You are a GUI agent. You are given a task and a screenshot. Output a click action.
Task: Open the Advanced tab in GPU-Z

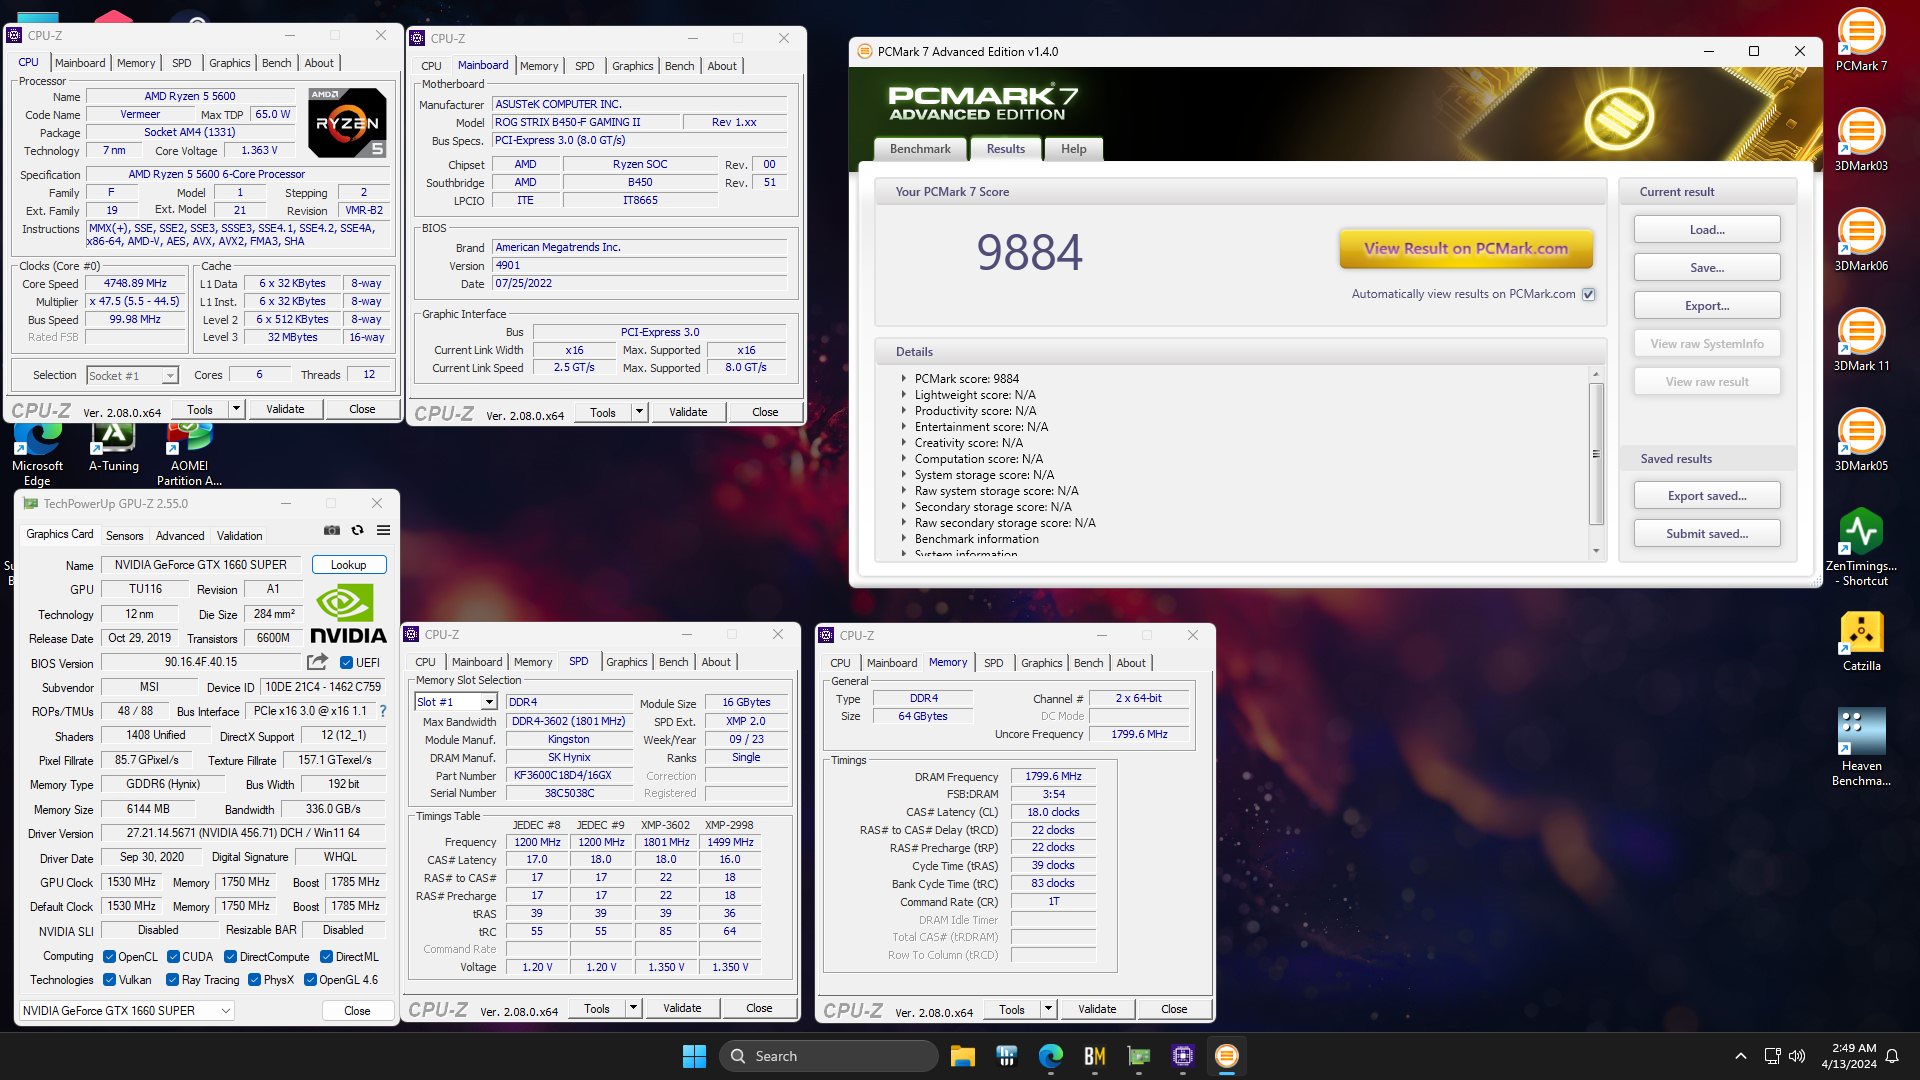coord(180,536)
